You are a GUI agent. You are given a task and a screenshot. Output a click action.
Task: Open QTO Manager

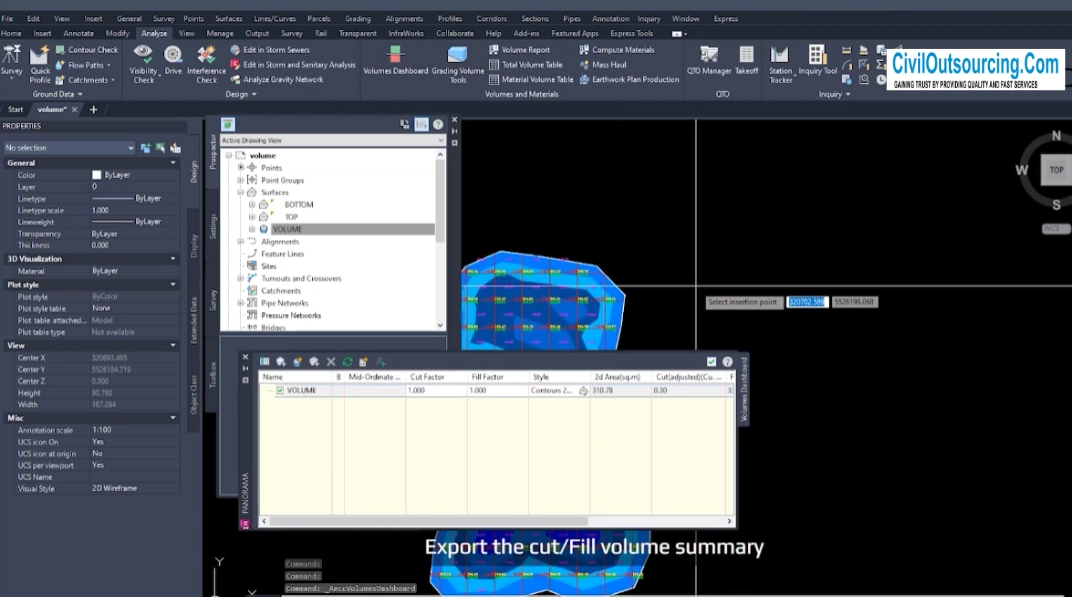coord(709,60)
